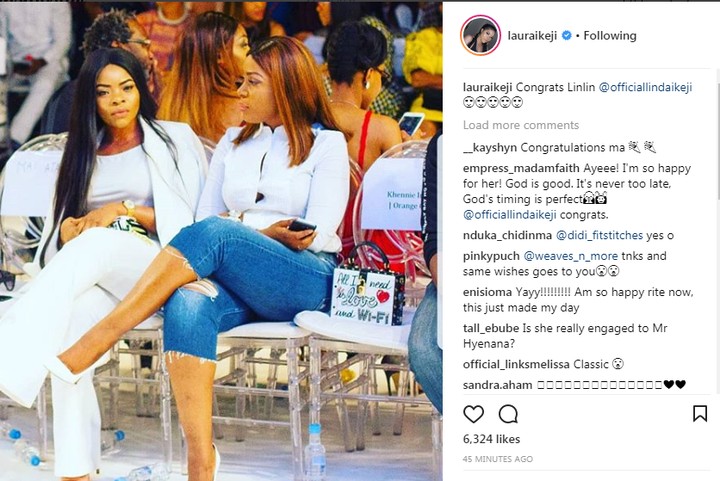View the 6,324 likes list
This screenshot has width=720, height=481.
491,439
